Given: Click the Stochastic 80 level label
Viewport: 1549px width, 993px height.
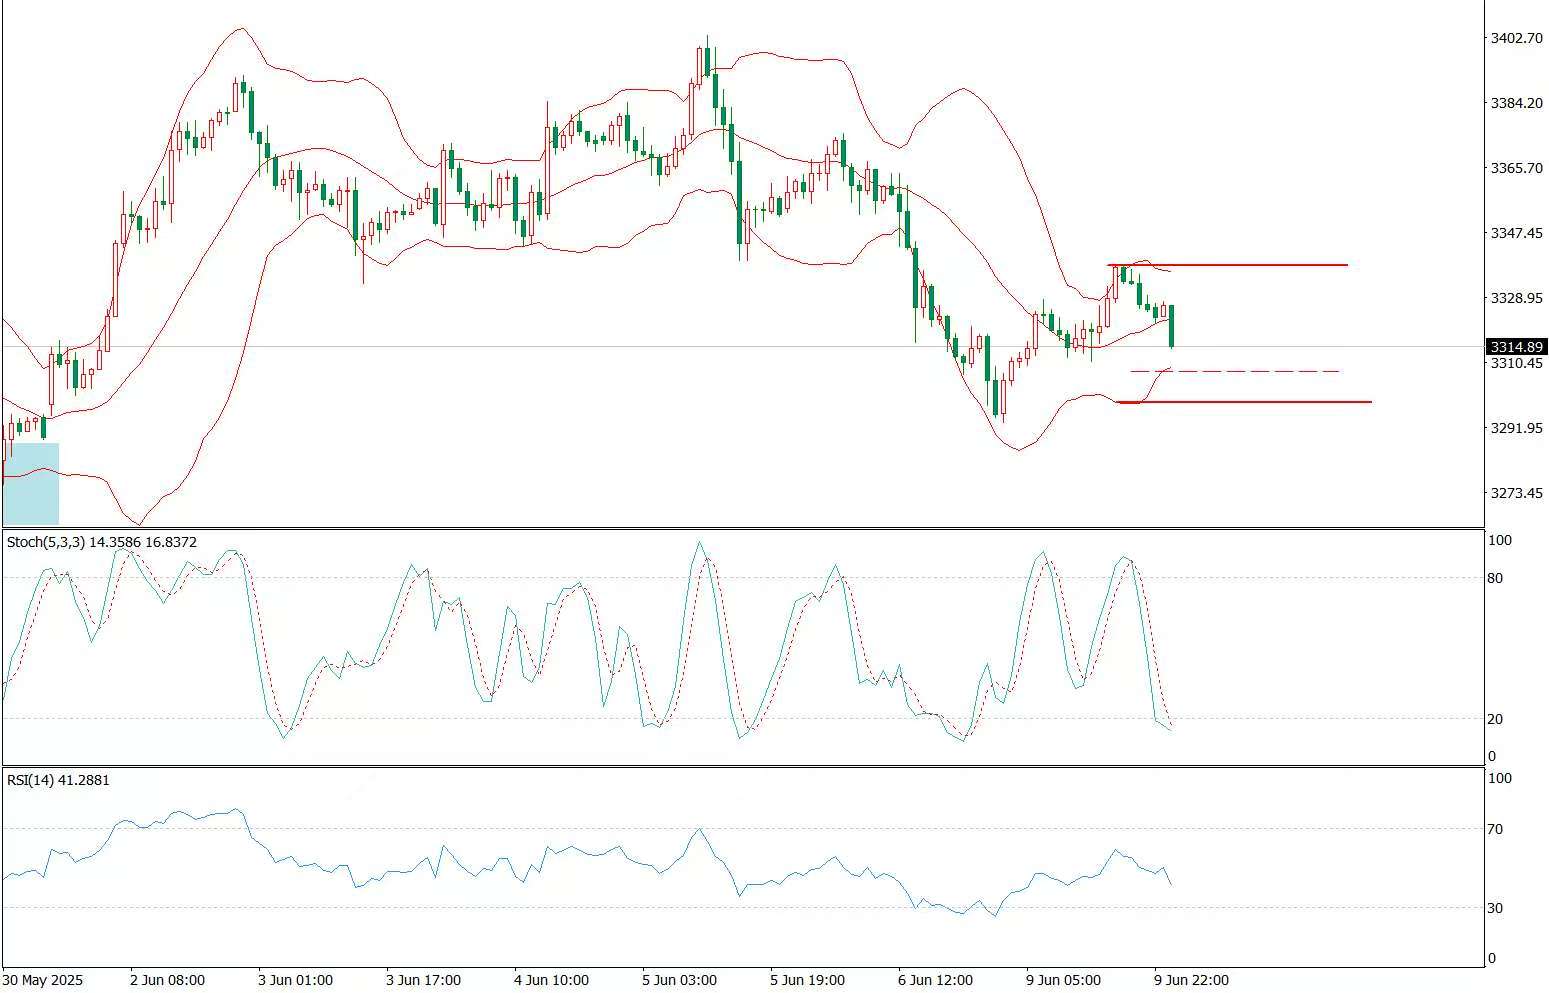Looking at the screenshot, I should pos(1495,578).
